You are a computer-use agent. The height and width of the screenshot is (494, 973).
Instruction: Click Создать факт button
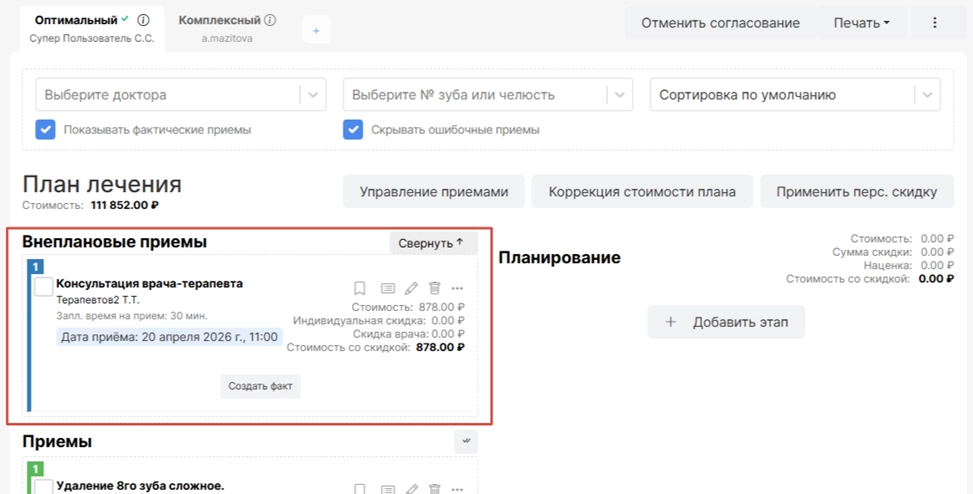260,386
